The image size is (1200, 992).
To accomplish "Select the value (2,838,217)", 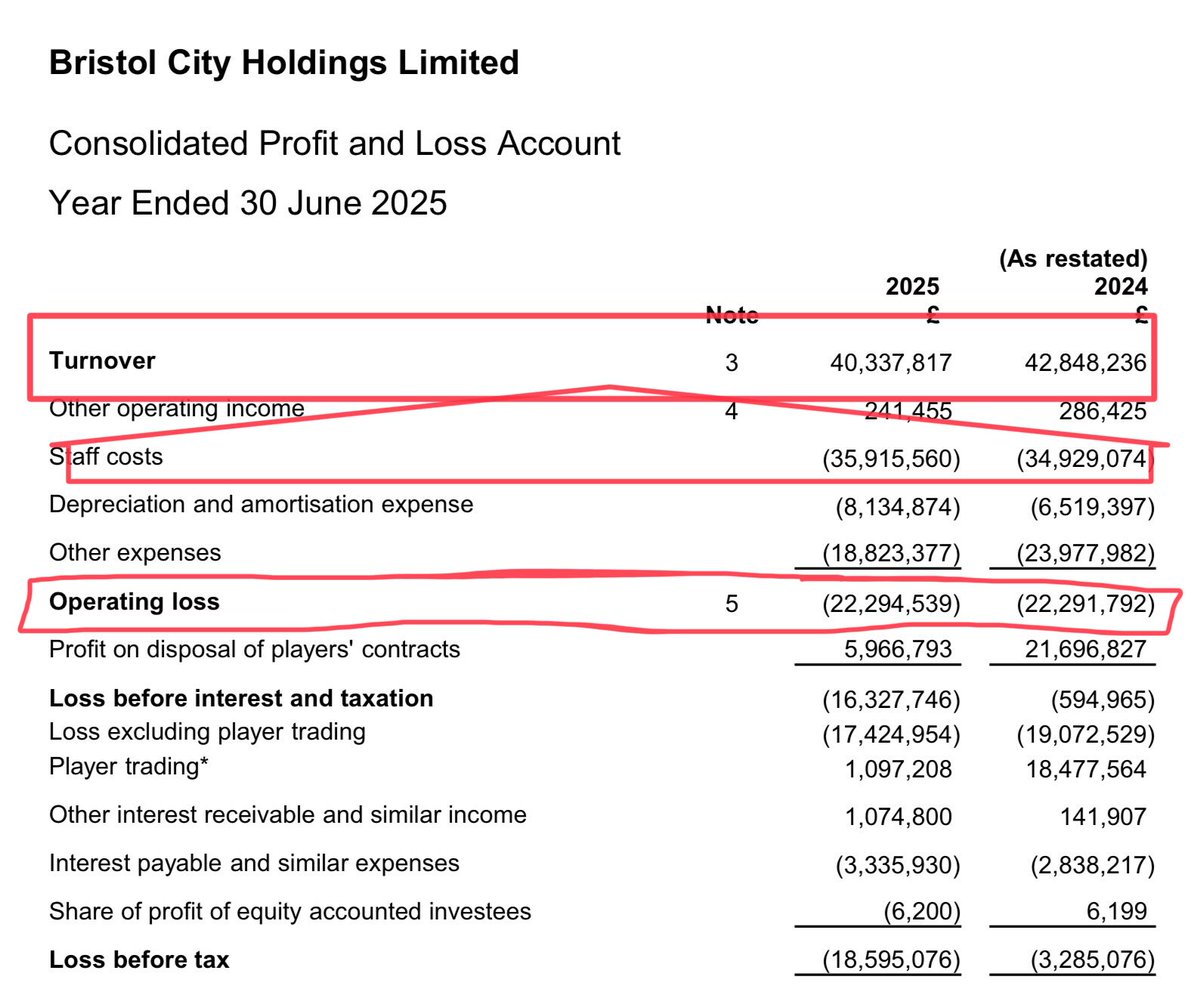I will [1092, 864].
